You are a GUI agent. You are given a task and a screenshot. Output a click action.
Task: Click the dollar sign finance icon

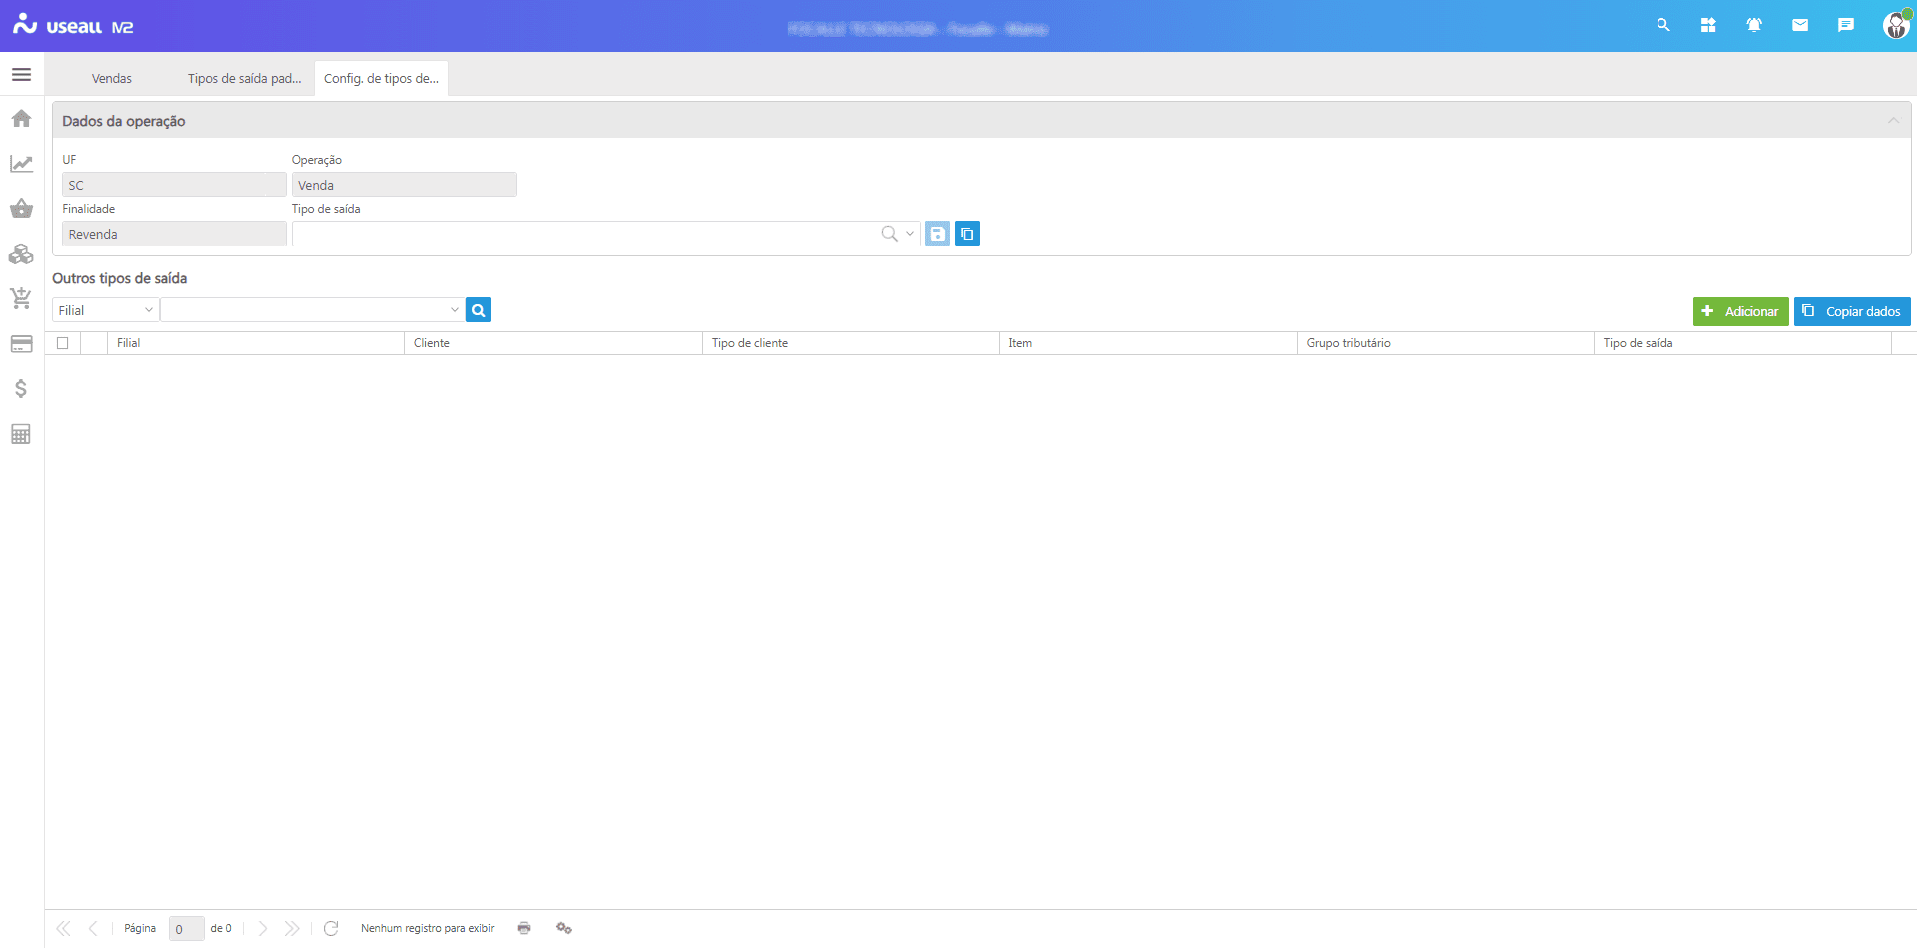point(21,389)
